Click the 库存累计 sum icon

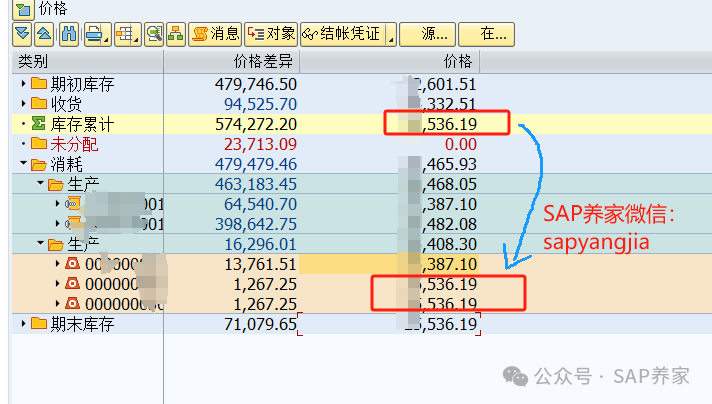(39, 124)
